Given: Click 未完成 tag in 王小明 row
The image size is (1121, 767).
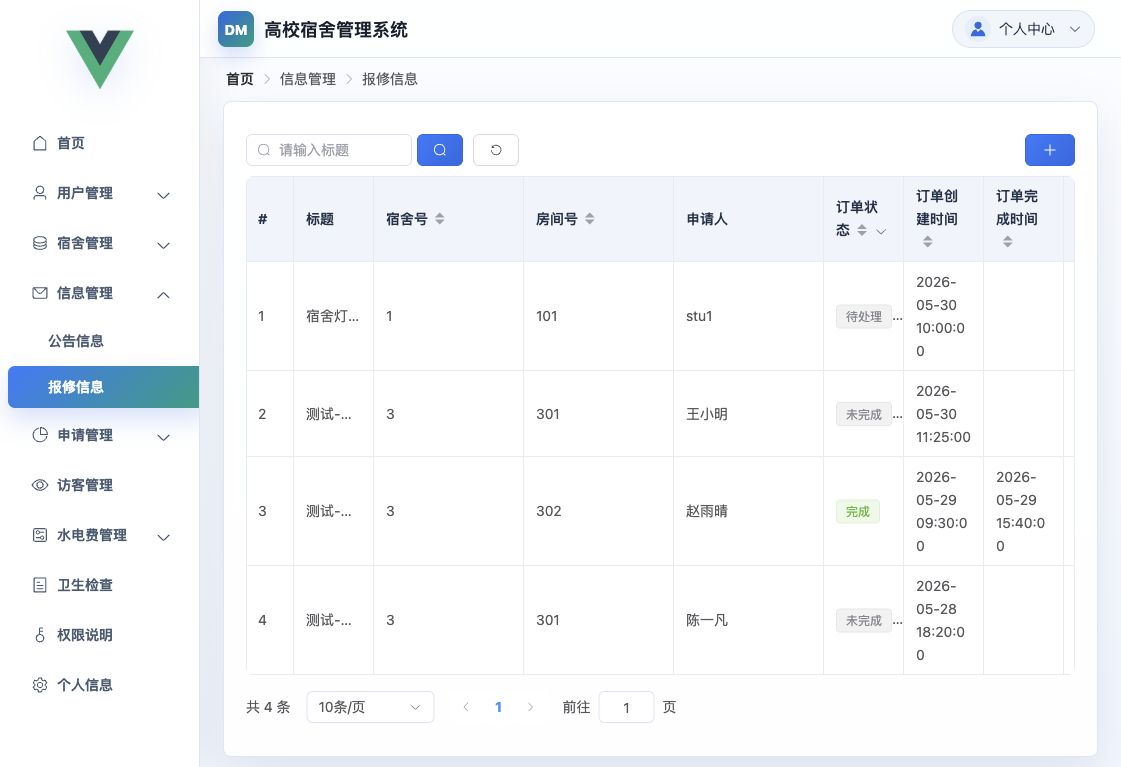Looking at the screenshot, I should (x=864, y=414).
